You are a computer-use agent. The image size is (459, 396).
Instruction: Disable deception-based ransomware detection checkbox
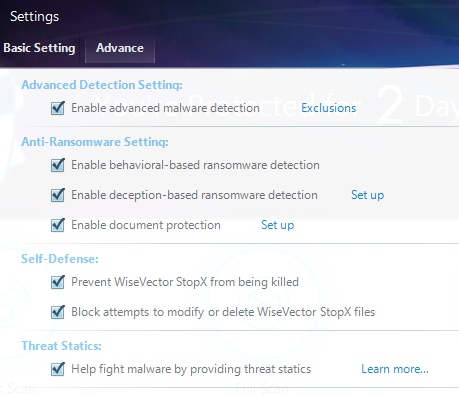point(58,195)
